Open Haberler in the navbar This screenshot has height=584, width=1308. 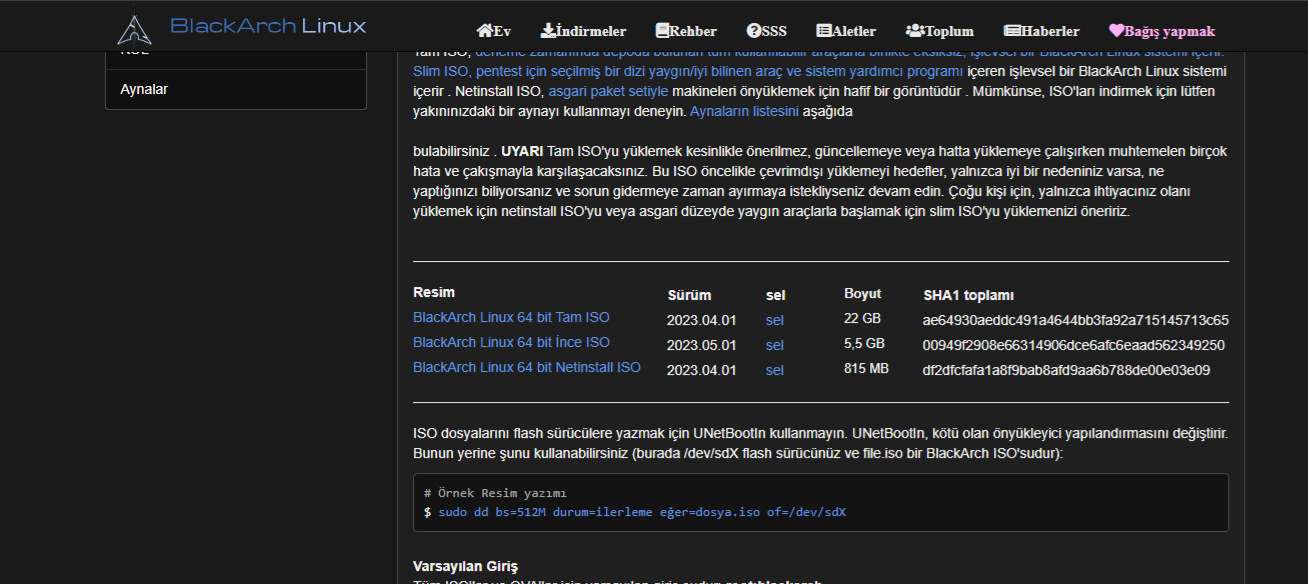pos(1041,31)
